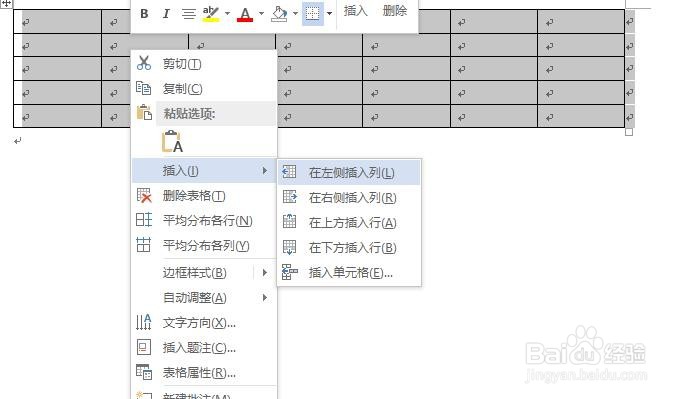Click the table resize handle square

[629, 132]
